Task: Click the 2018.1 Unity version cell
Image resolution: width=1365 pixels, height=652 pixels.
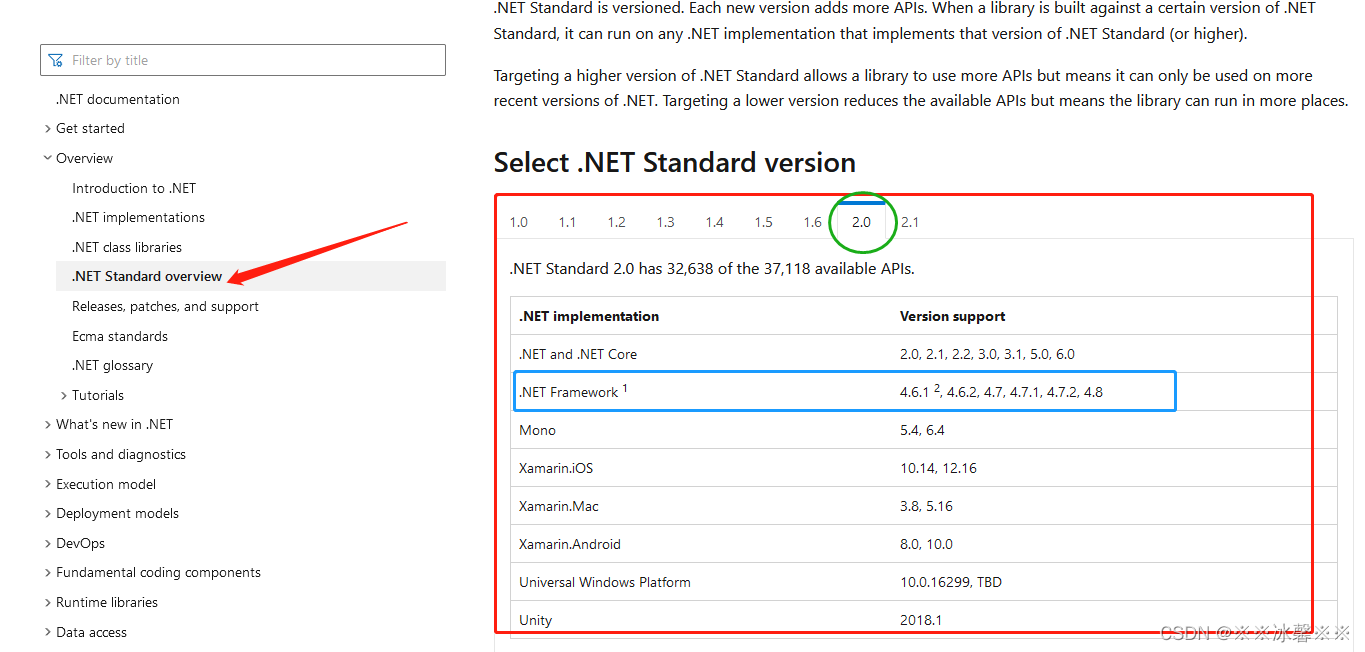Action: [x=921, y=620]
